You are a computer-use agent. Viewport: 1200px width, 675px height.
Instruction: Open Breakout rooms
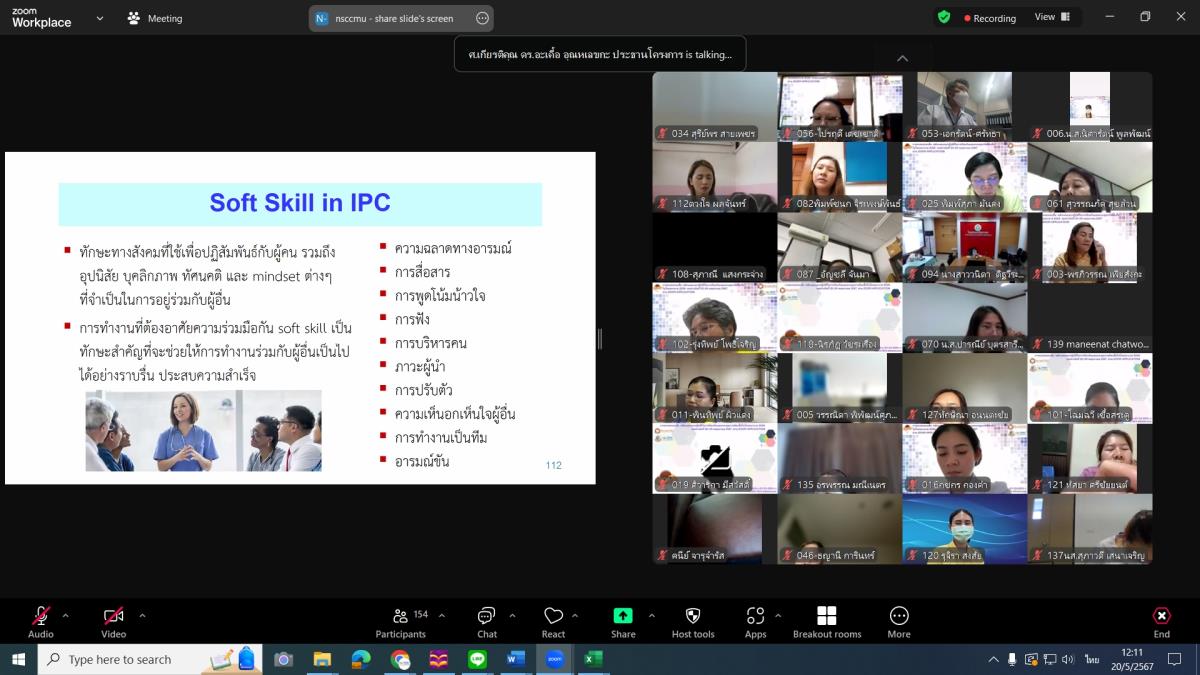click(x=827, y=622)
